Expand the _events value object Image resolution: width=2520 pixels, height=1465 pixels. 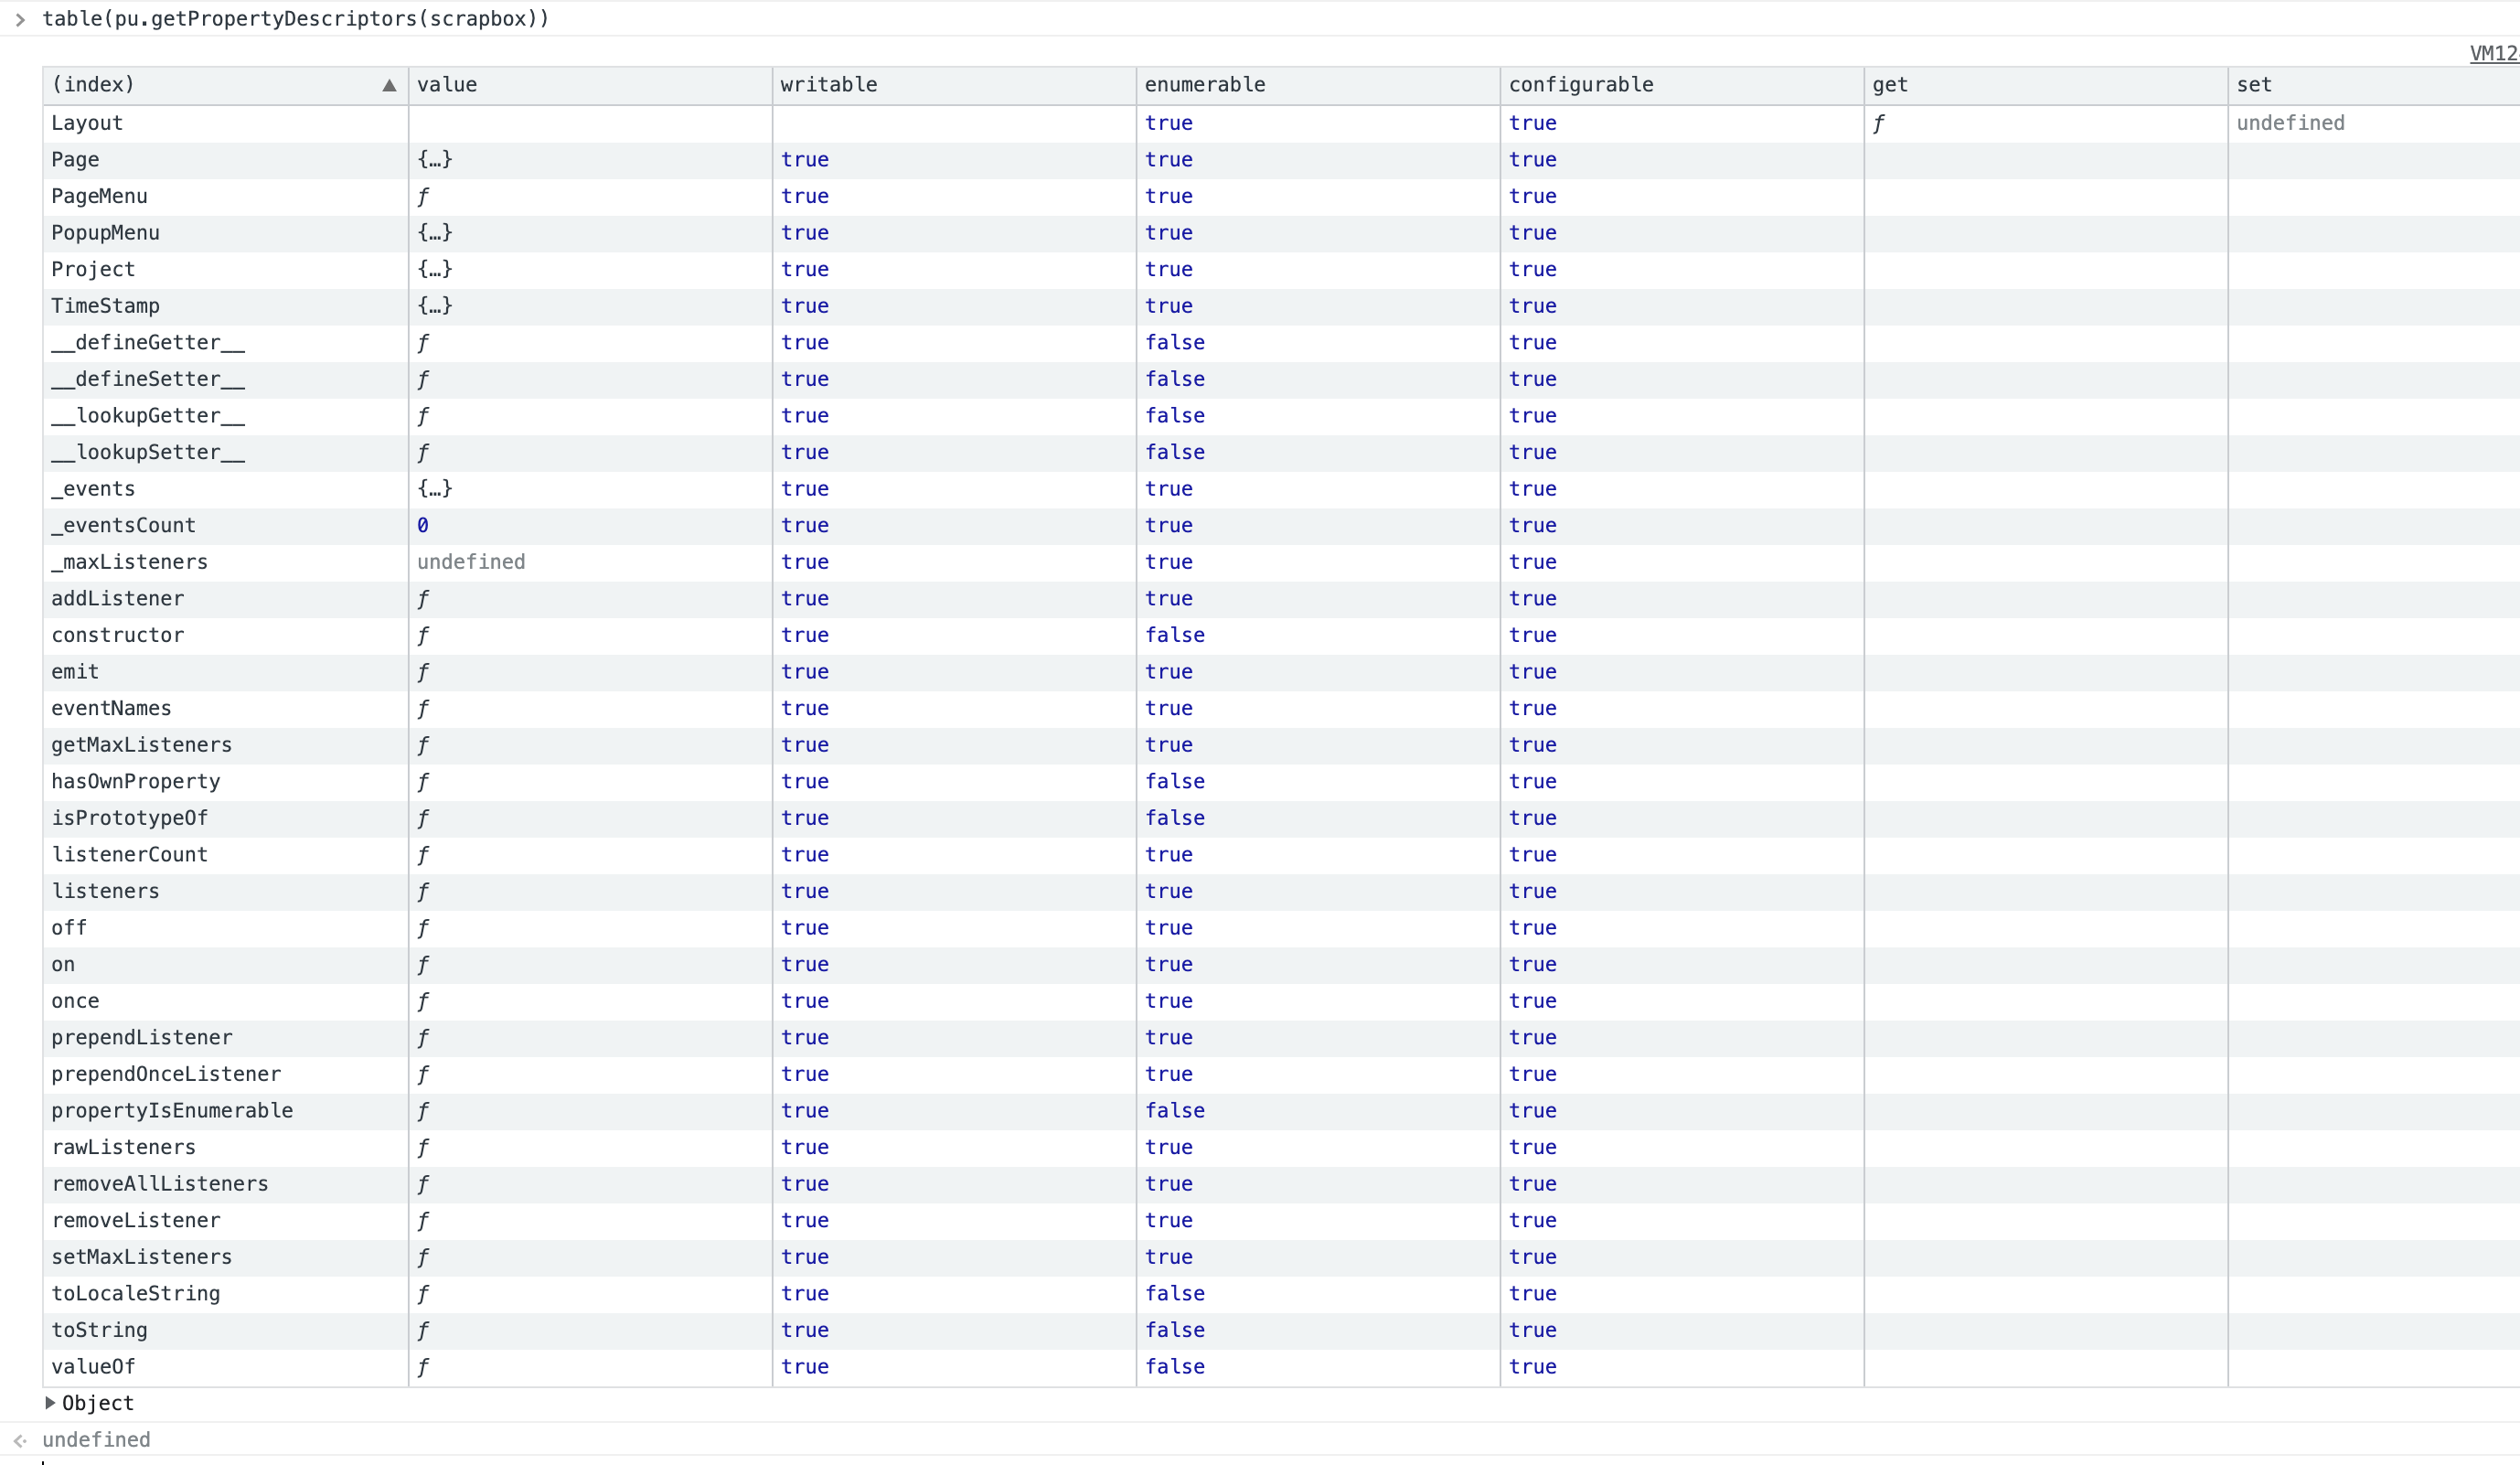(434, 489)
